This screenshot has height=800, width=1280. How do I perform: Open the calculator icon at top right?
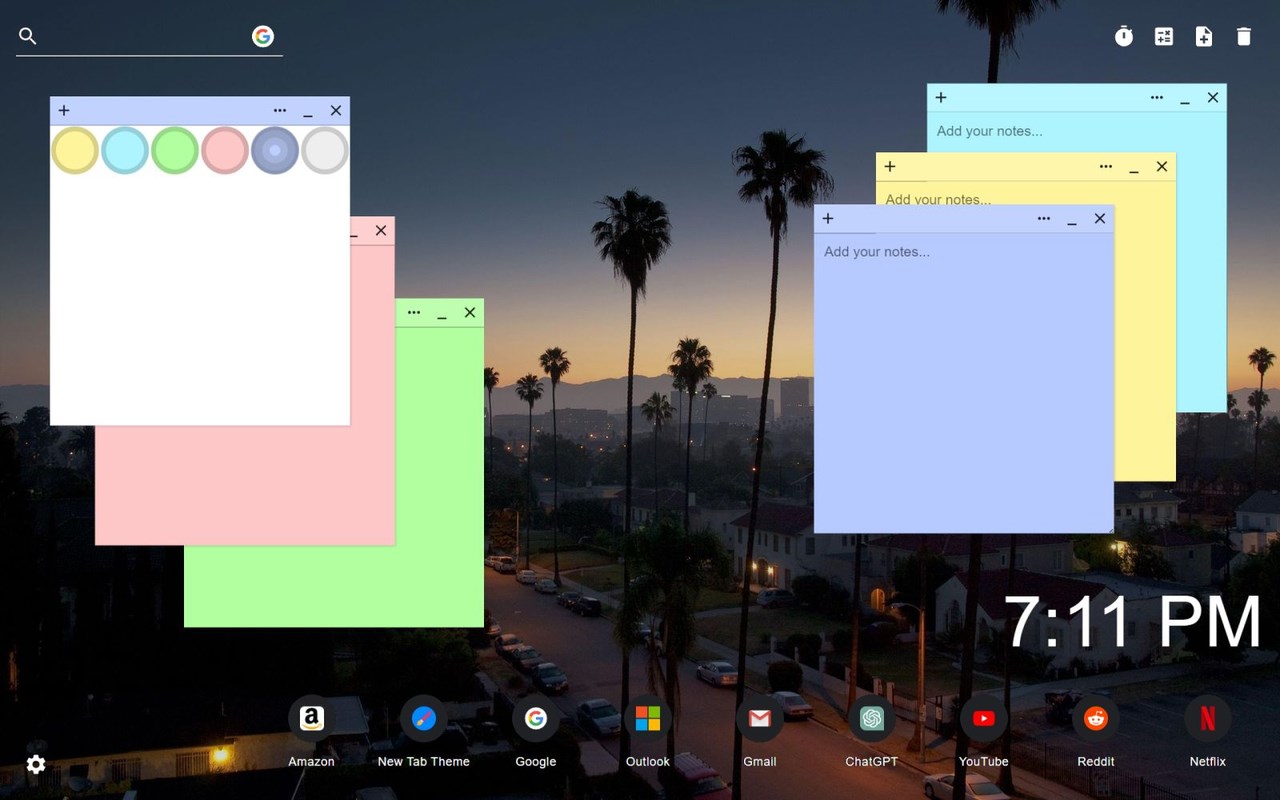pos(1164,37)
